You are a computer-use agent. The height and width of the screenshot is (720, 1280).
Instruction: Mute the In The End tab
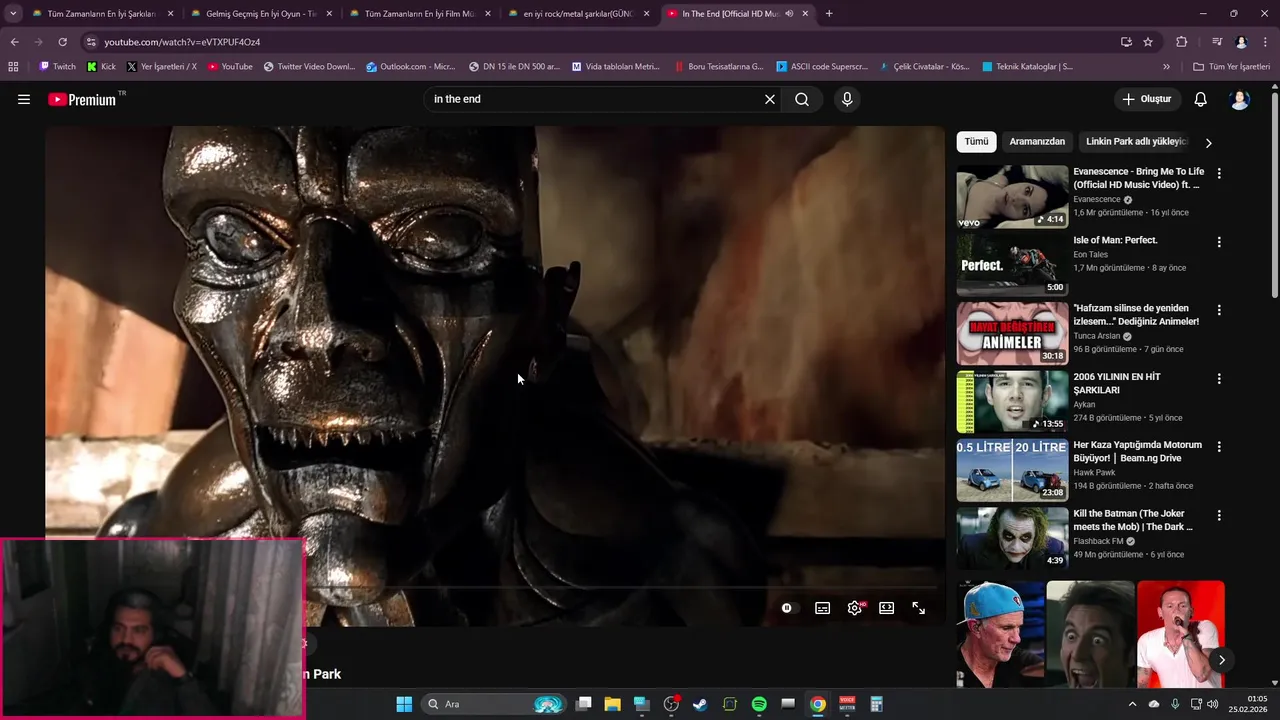[x=789, y=14]
